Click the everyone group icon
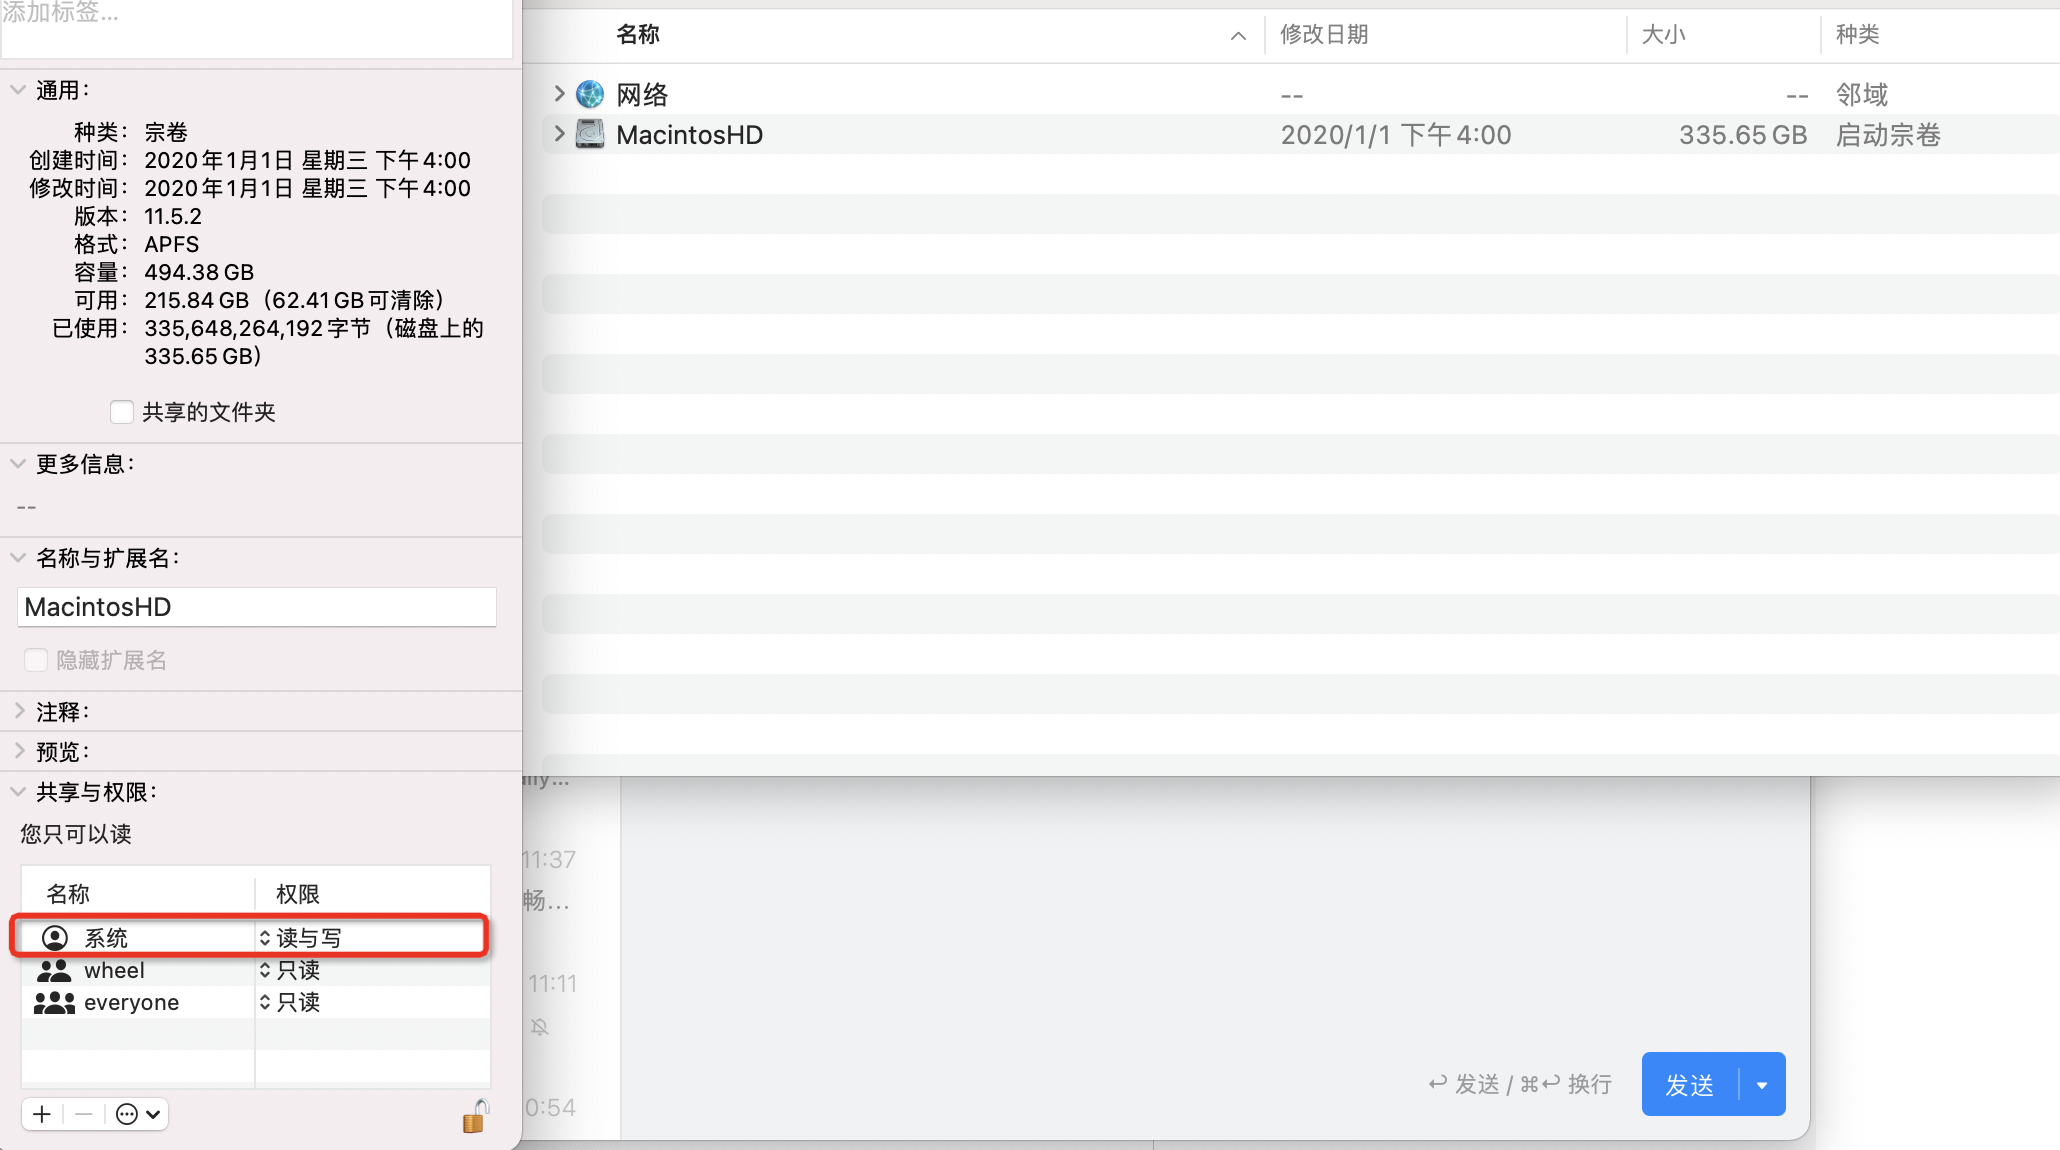The height and width of the screenshot is (1150, 2060). tap(54, 1002)
